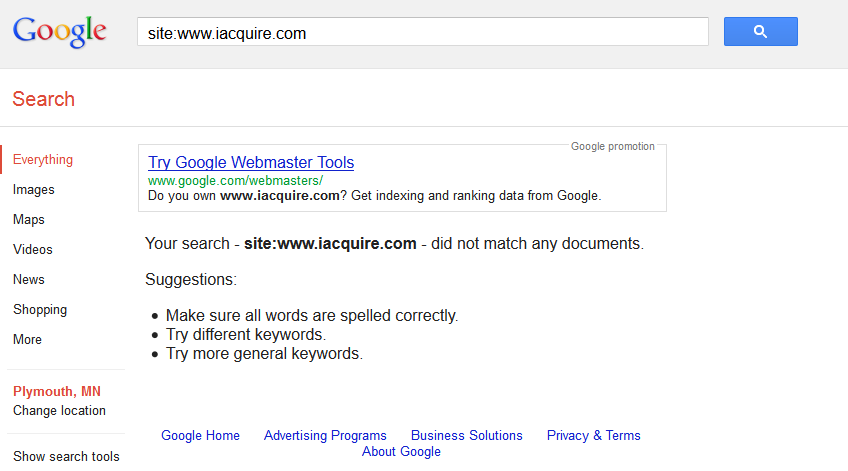
Task: Click 'Make sure all words are spelled correctly.'
Action: coord(312,315)
